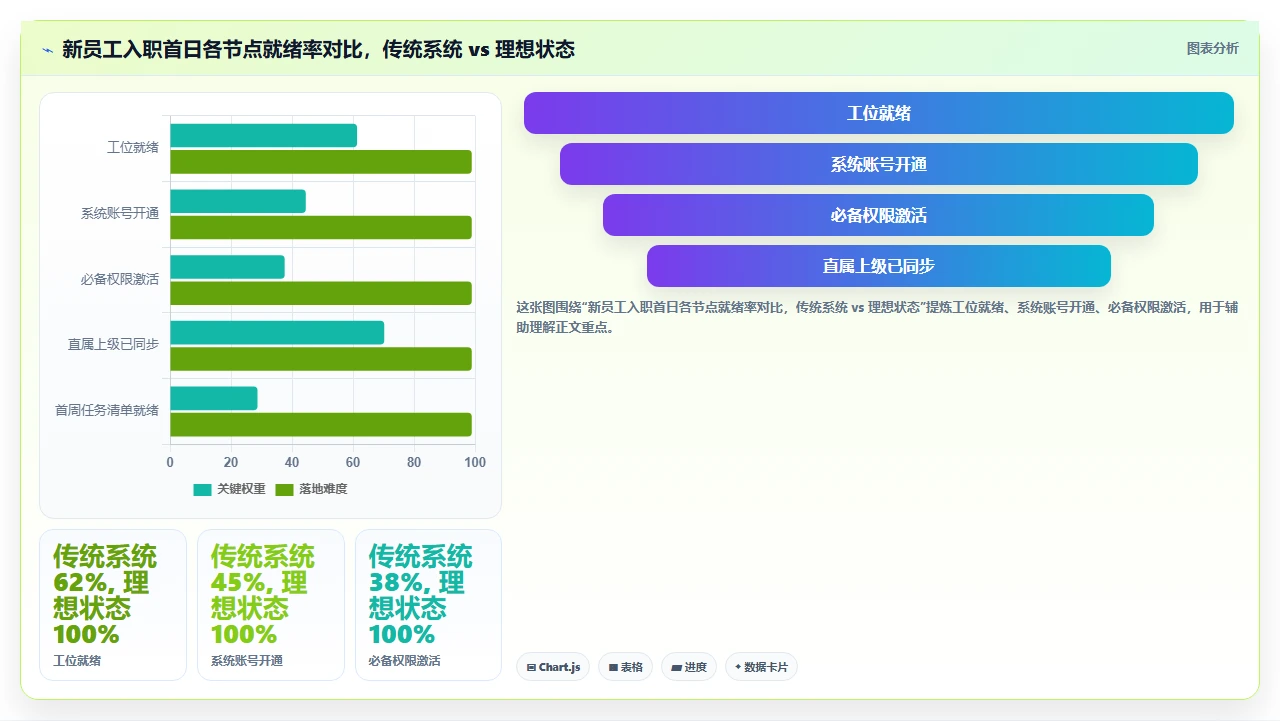Click the green bar for 首周任务清单就绪
The height and width of the screenshot is (721, 1280).
click(321, 424)
